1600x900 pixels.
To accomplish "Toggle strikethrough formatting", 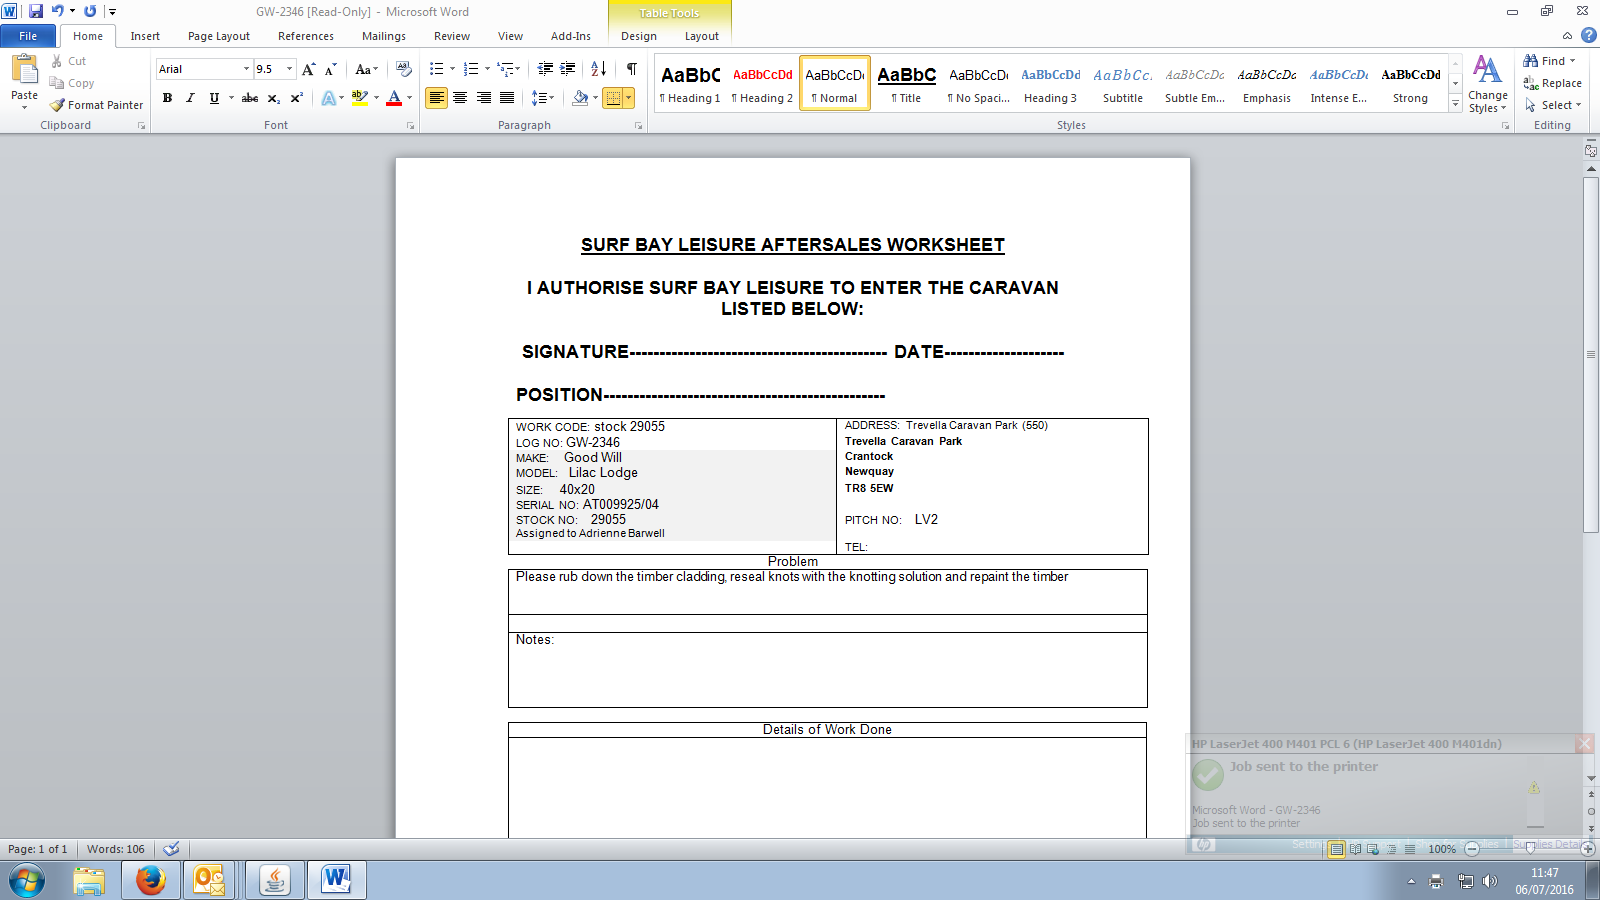I will point(250,98).
